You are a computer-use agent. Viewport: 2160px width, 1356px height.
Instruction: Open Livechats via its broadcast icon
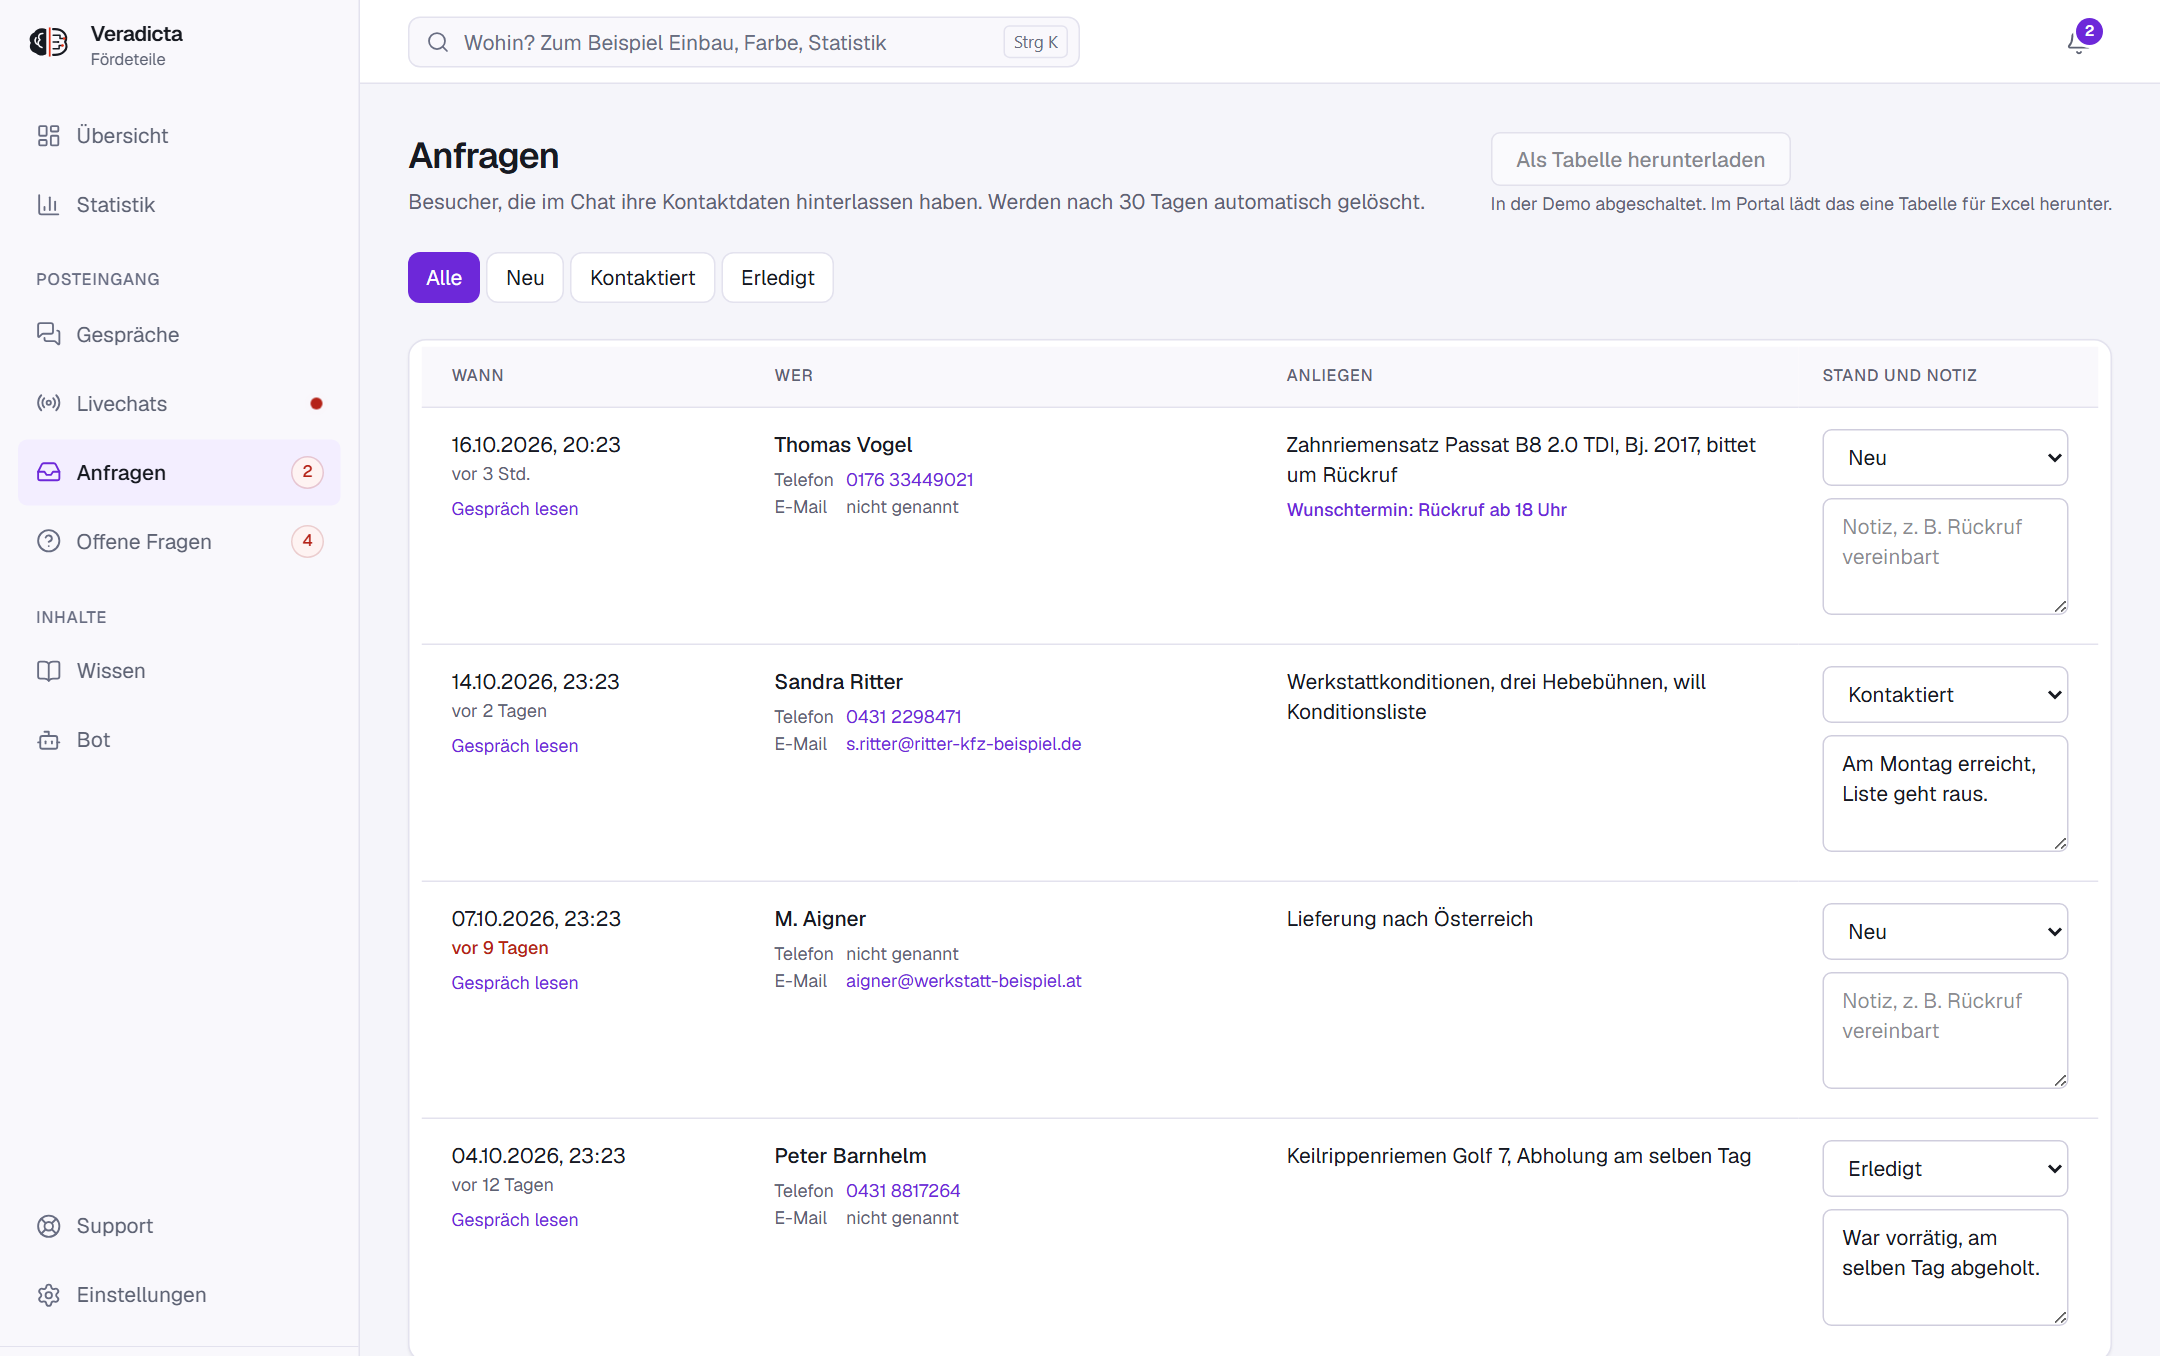(49, 403)
